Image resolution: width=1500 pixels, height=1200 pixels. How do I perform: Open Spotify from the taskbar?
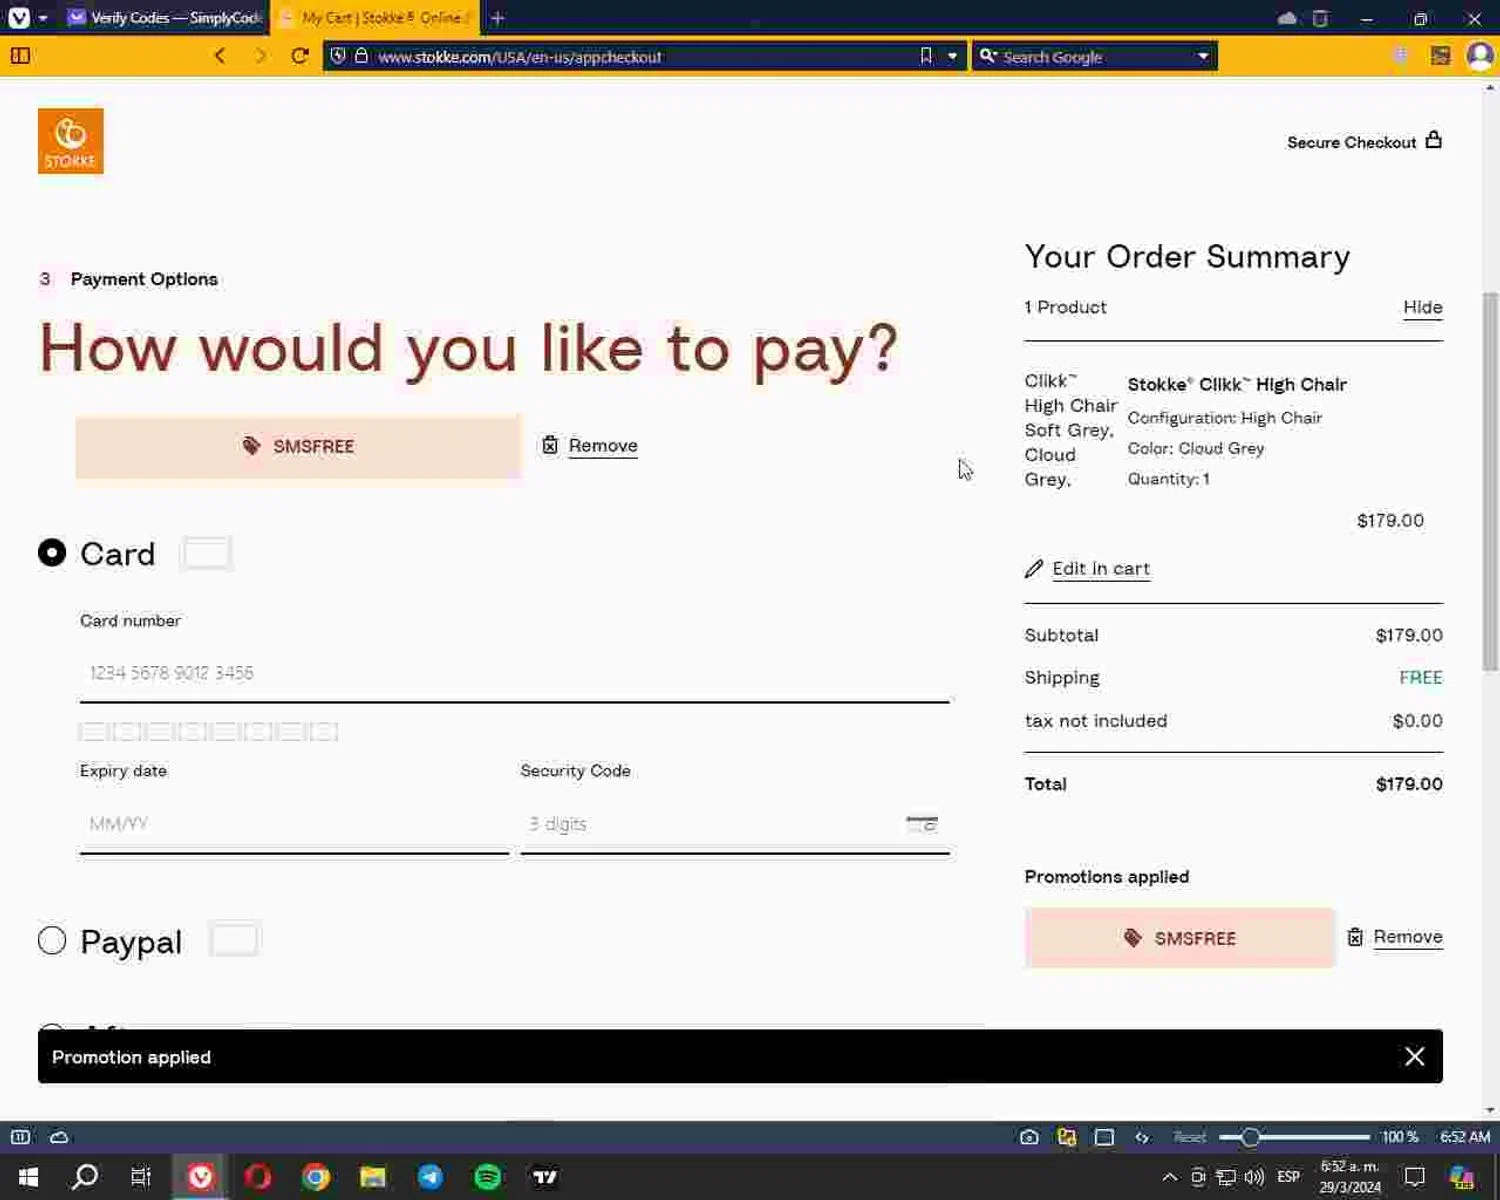tap(488, 1177)
